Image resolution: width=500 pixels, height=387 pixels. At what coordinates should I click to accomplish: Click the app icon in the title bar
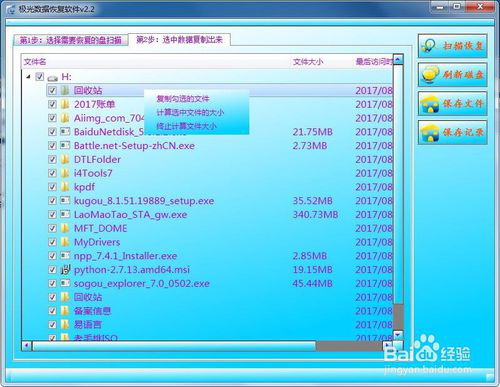point(11,9)
